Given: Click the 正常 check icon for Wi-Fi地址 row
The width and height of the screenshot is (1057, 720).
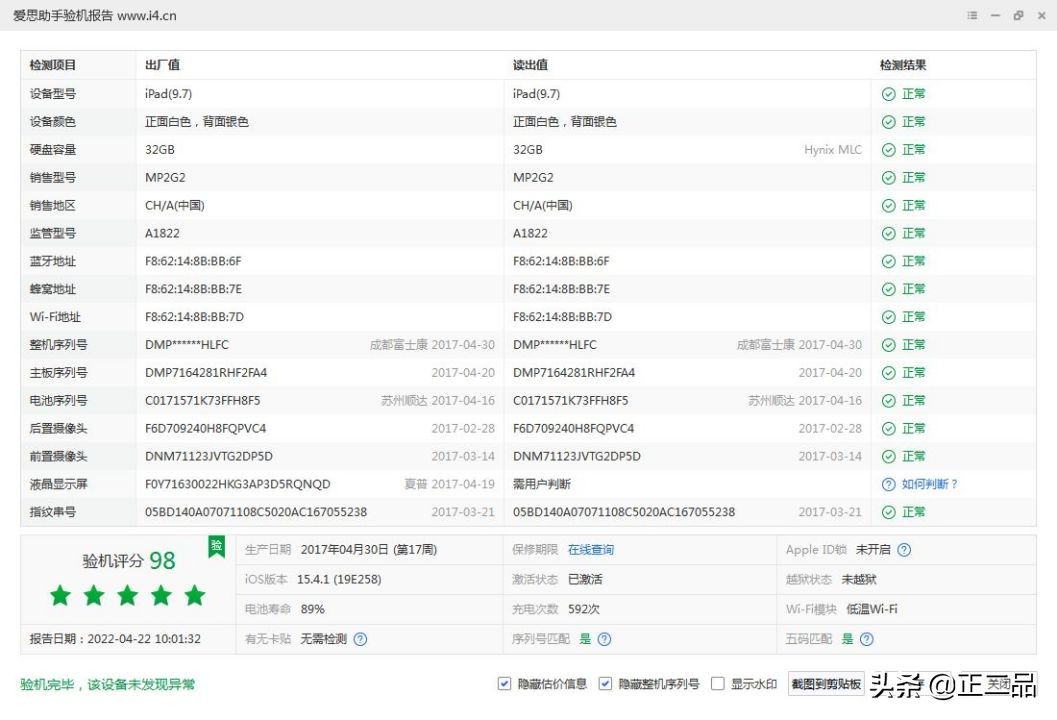Looking at the screenshot, I should pyautogui.click(x=889, y=316).
